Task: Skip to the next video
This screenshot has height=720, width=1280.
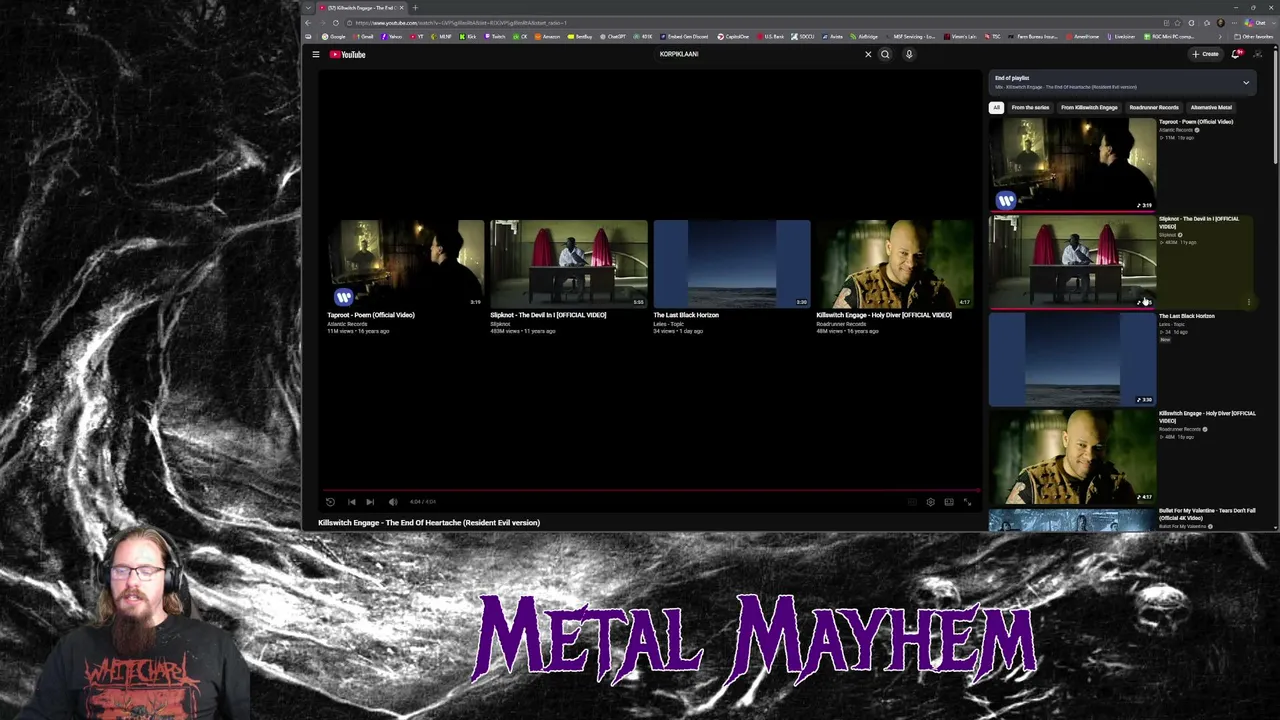Action: pyautogui.click(x=370, y=502)
